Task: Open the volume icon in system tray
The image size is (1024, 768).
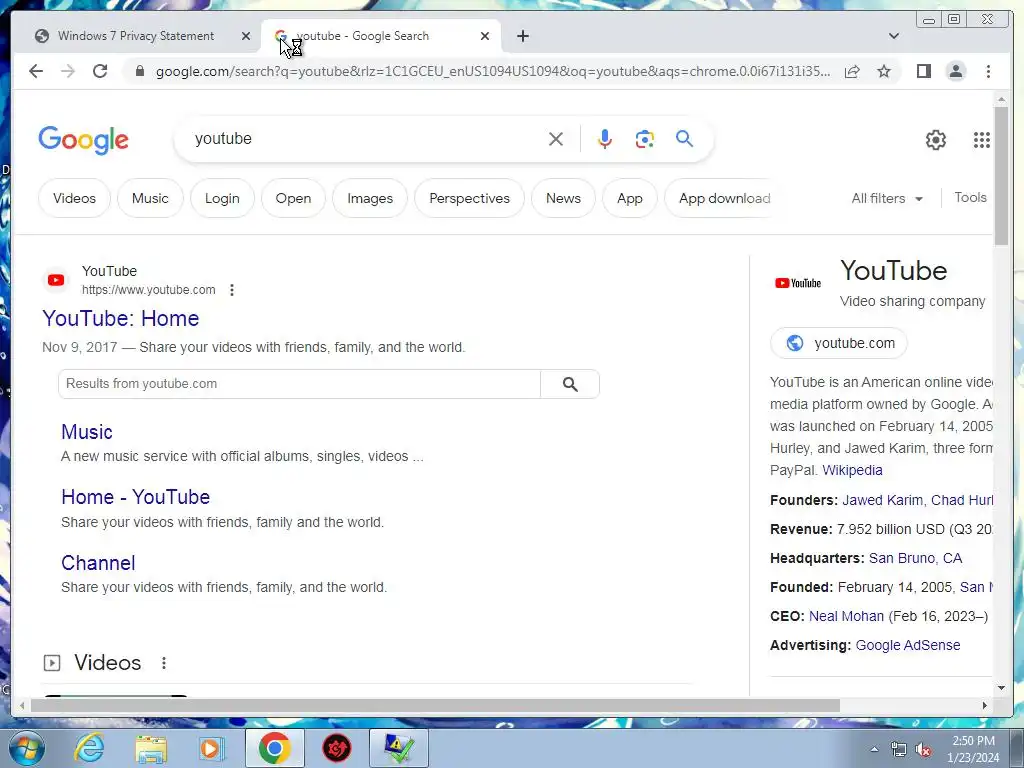Action: pyautogui.click(x=923, y=750)
